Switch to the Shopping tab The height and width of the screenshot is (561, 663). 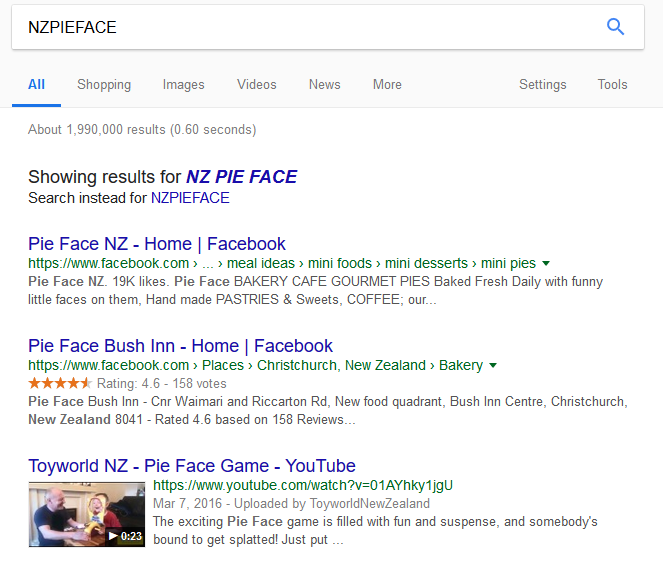pos(104,85)
